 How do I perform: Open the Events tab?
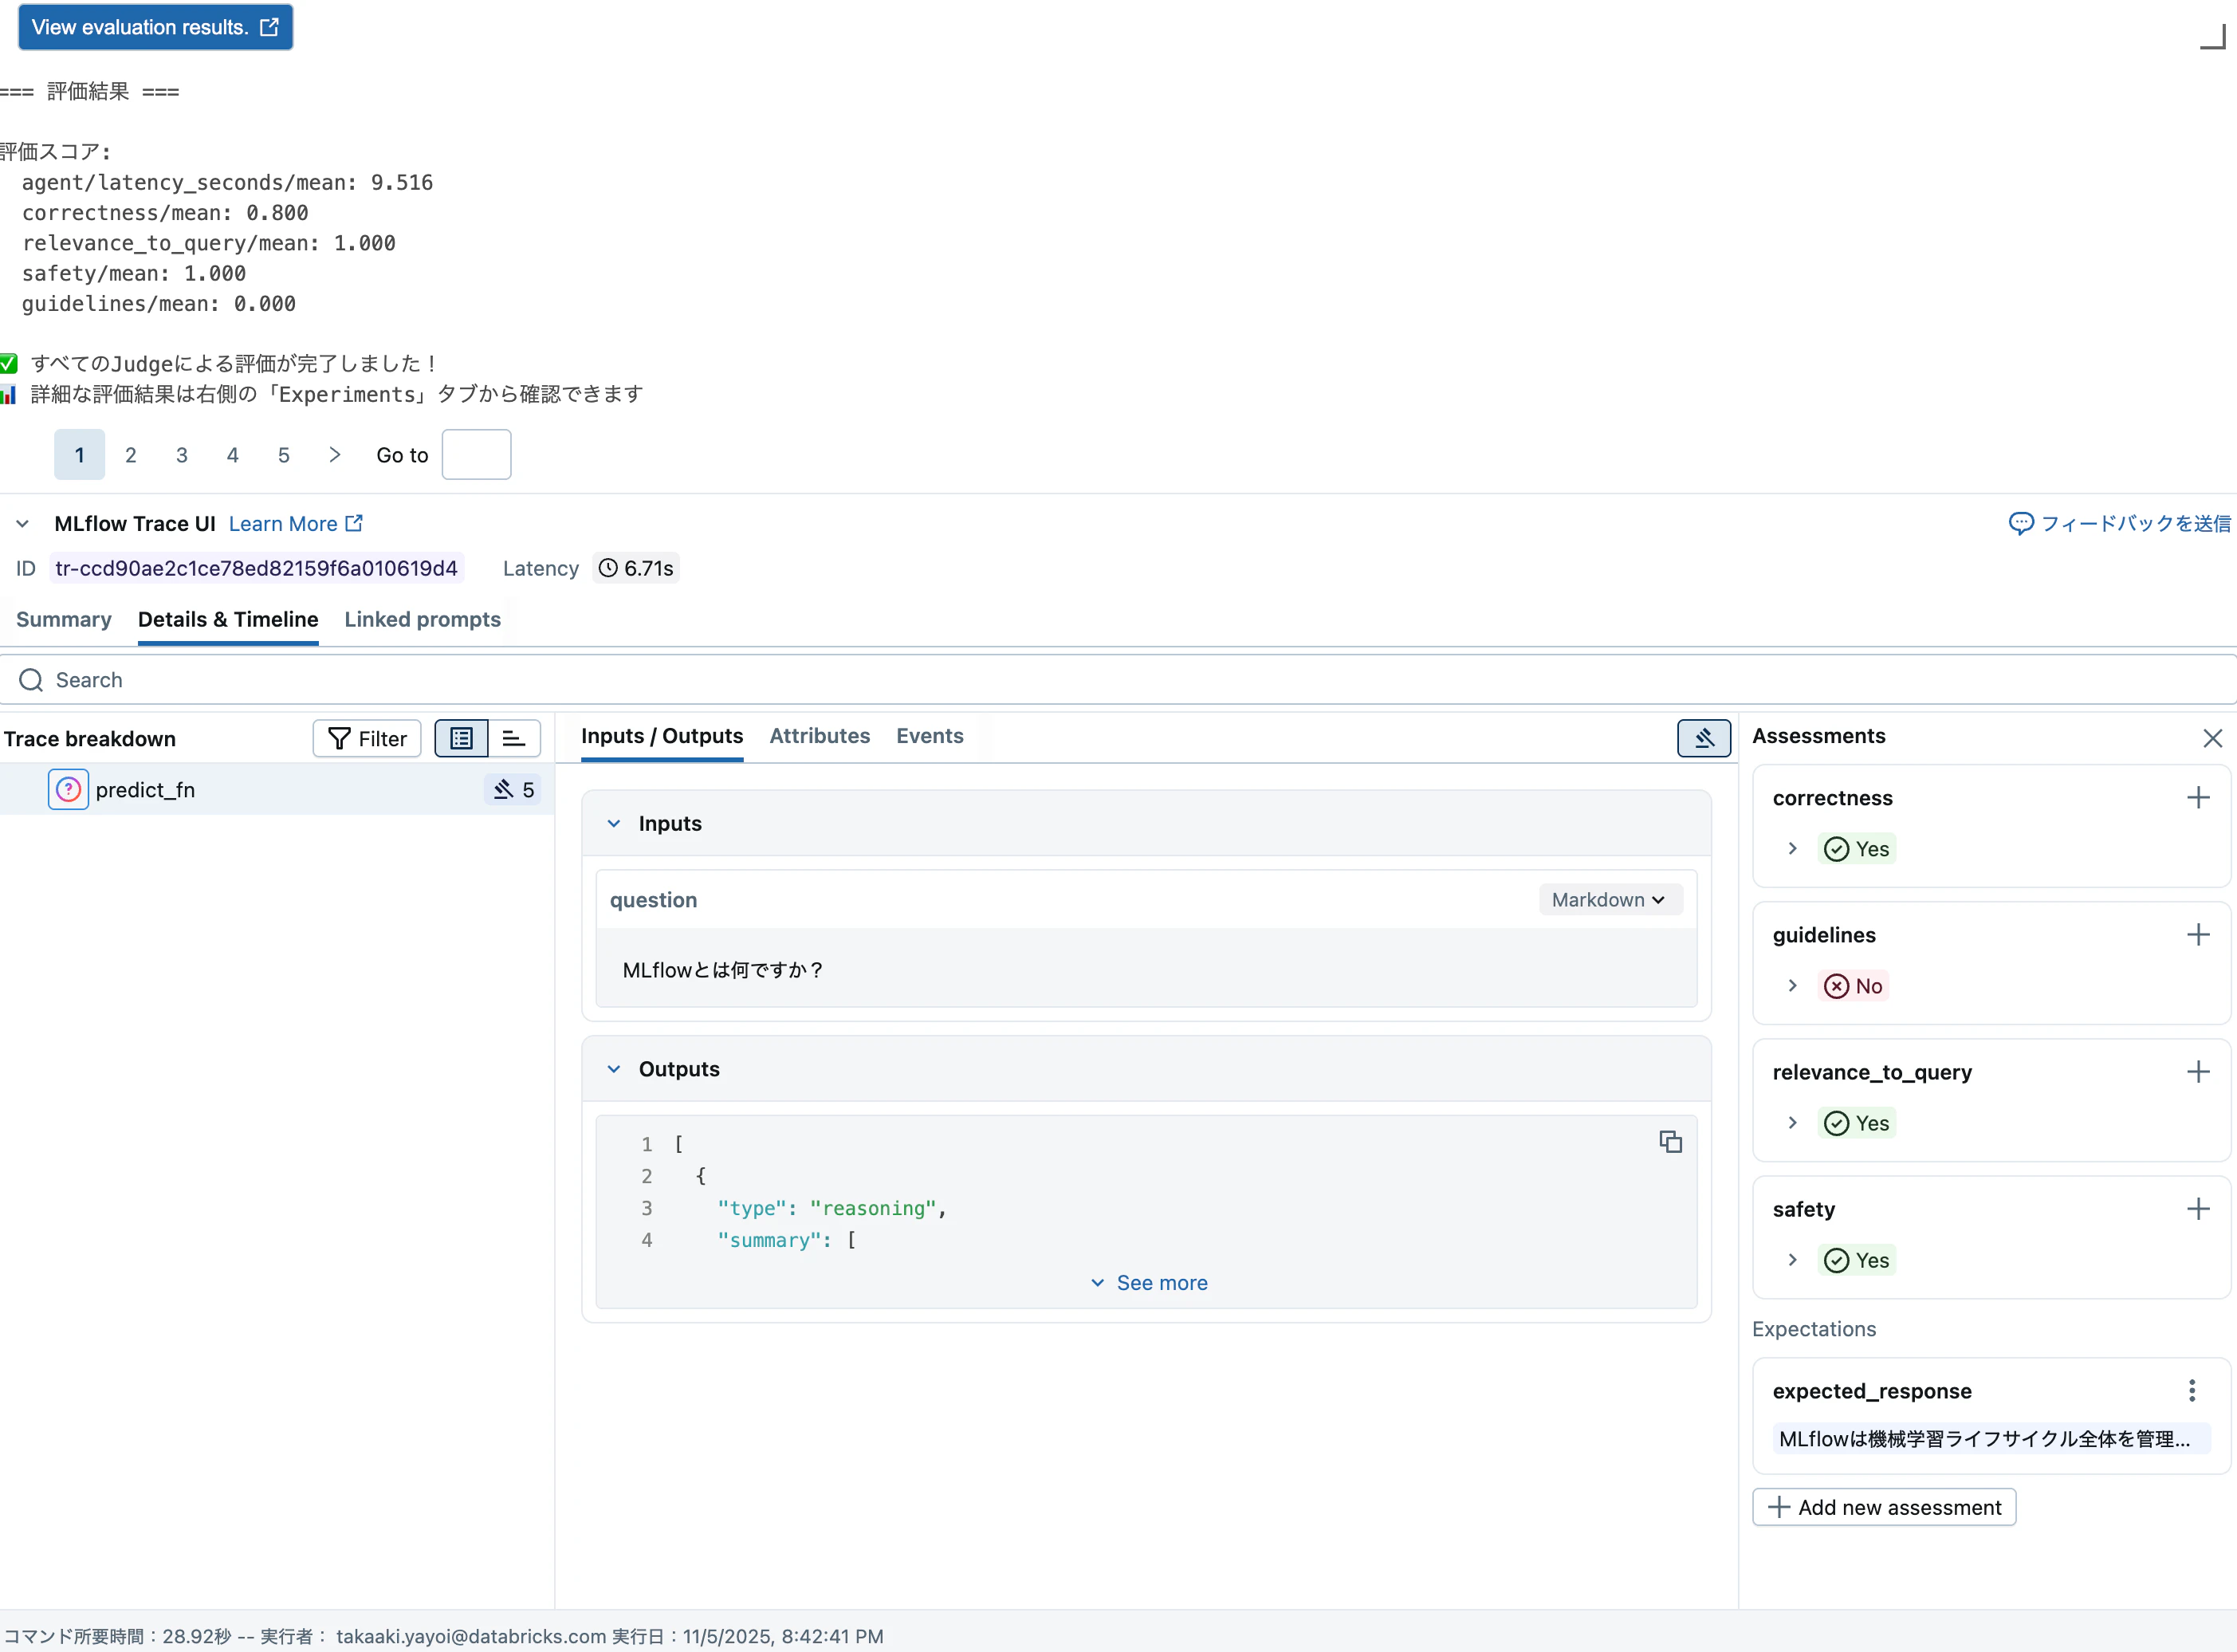click(x=930, y=737)
